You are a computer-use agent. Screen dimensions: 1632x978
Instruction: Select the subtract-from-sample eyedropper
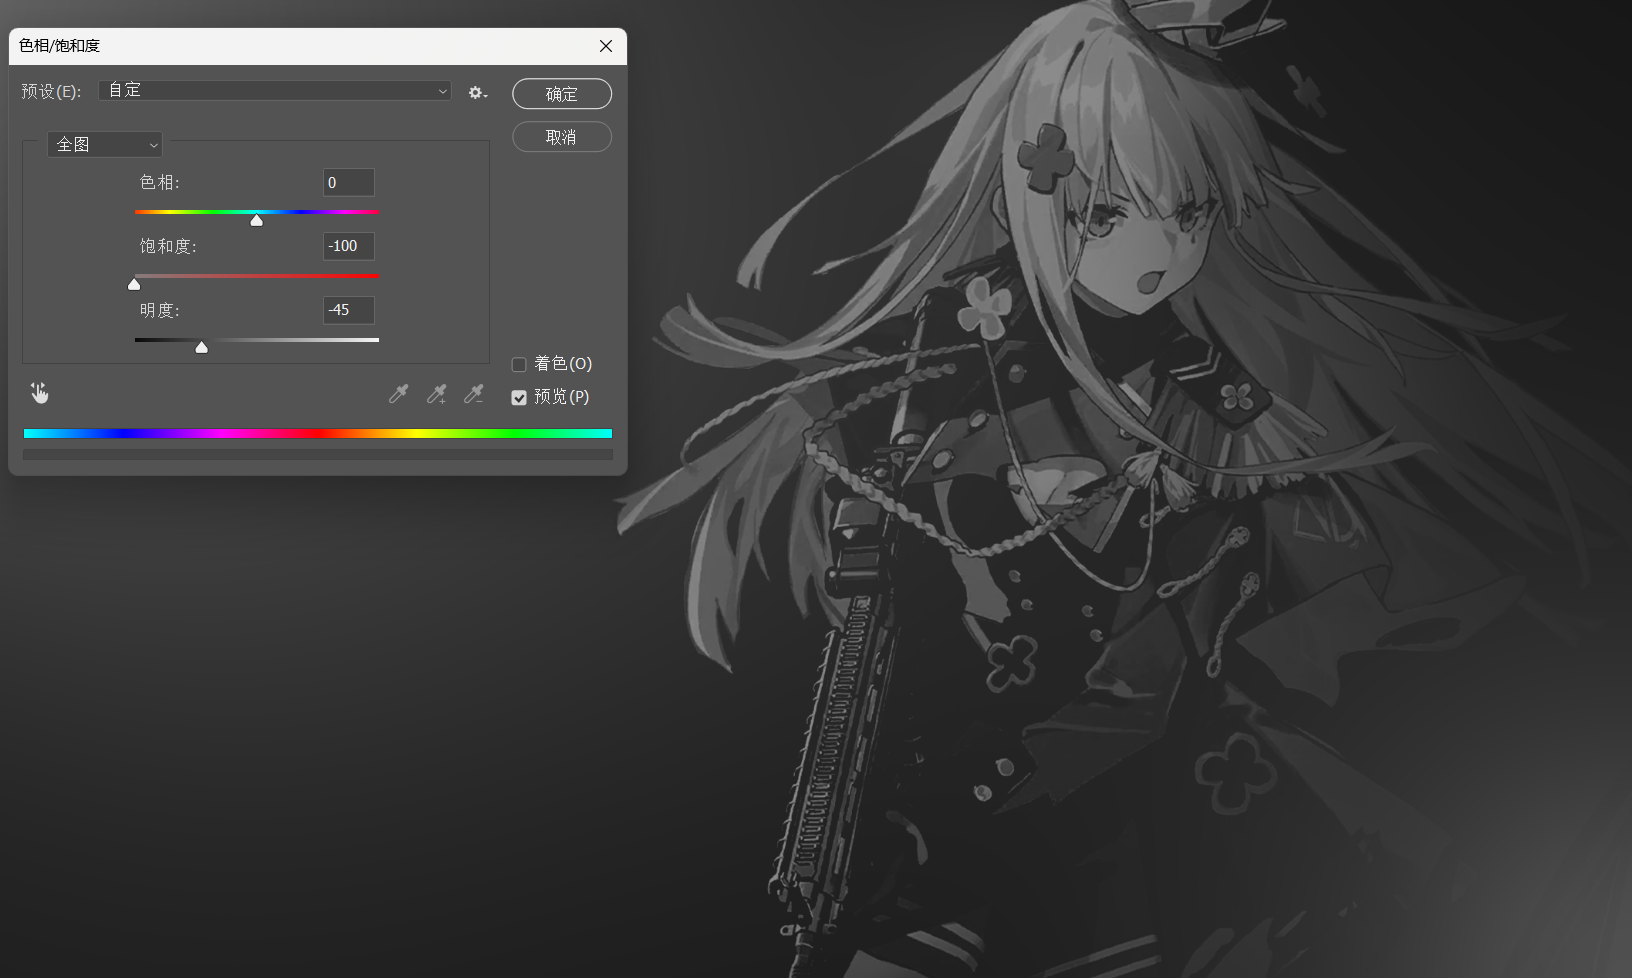474,394
